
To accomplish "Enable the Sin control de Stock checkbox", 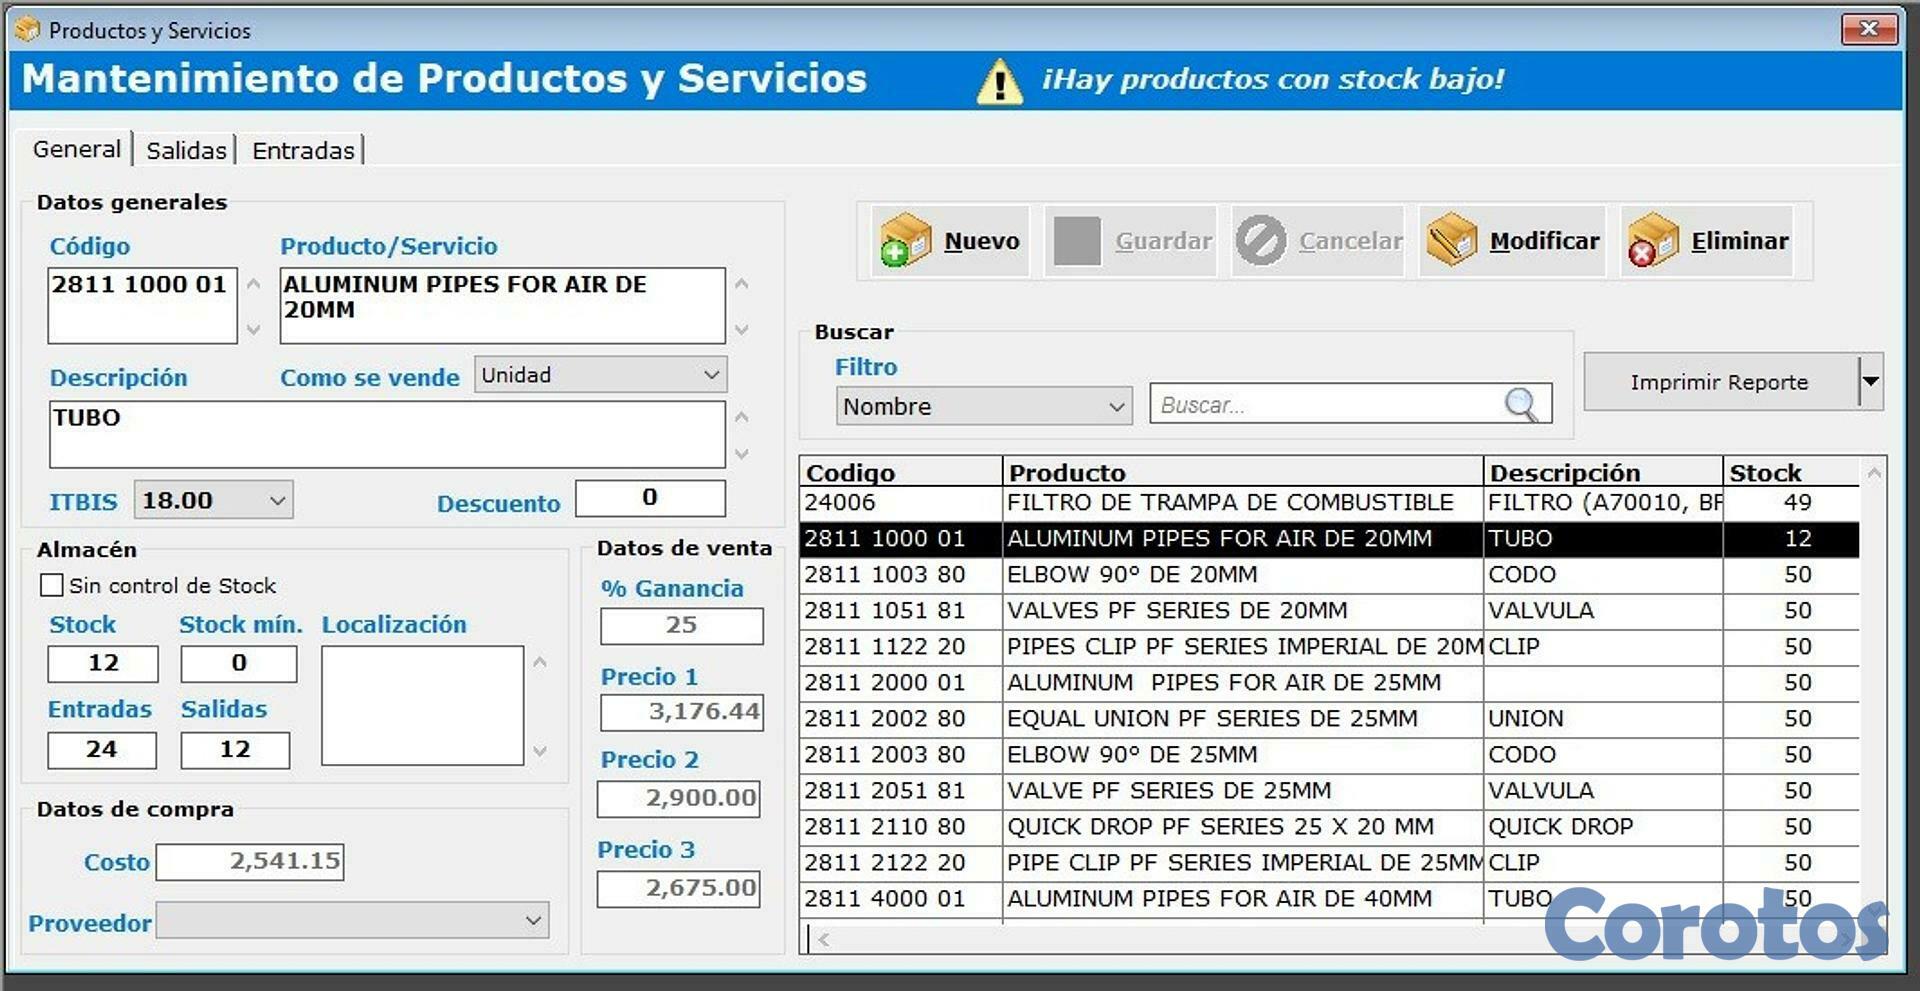I will tap(51, 585).
